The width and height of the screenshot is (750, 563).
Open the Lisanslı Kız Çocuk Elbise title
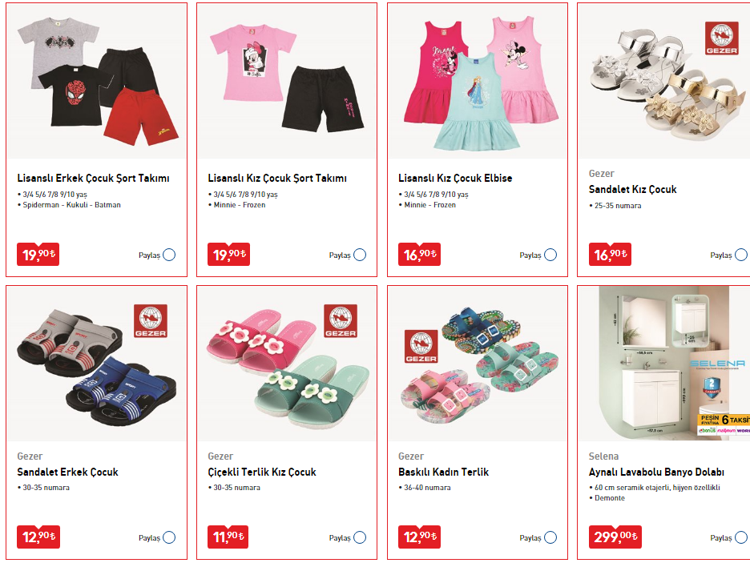(455, 178)
